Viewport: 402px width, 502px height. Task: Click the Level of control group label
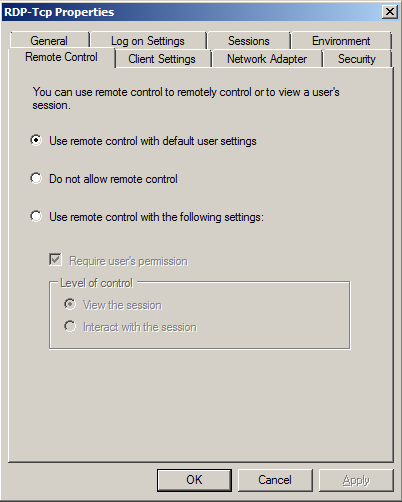[96, 283]
